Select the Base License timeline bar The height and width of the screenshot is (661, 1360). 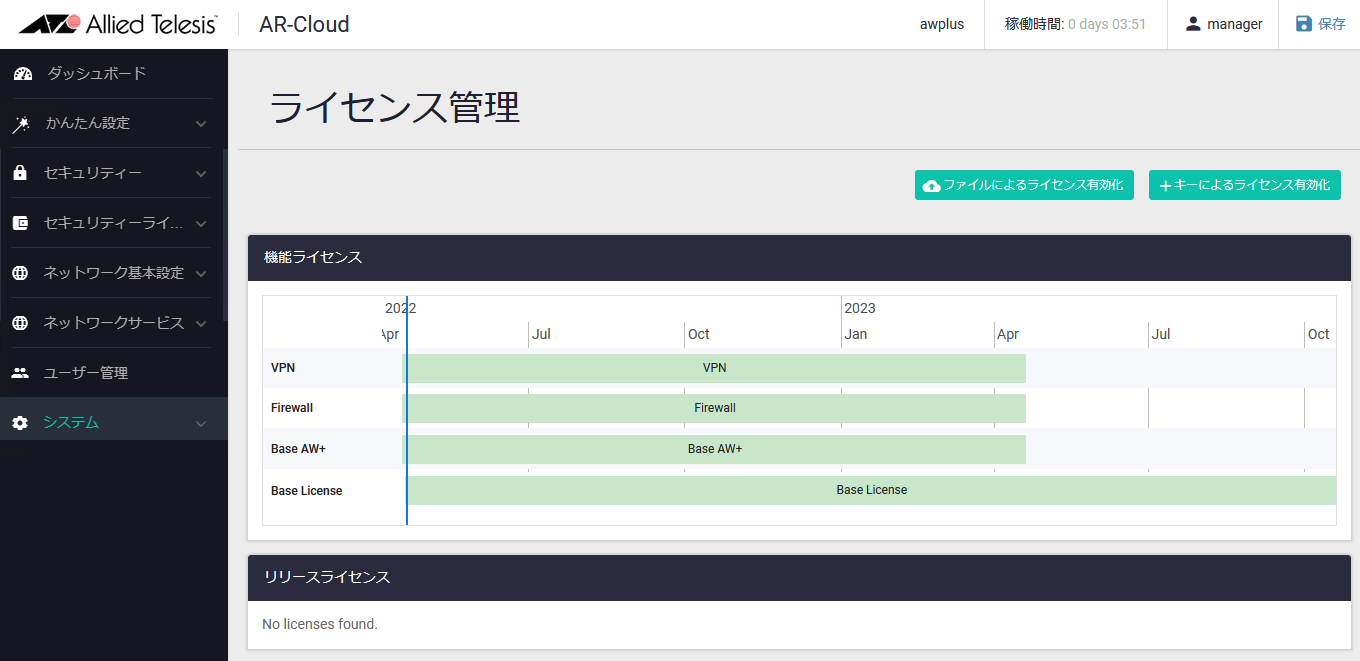coord(871,490)
